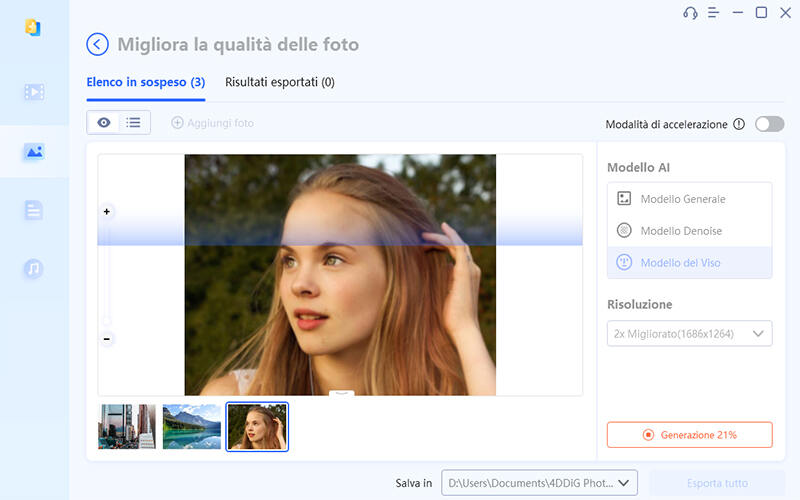Select the mountain lake thumbnail
The image size is (800, 500).
191,427
